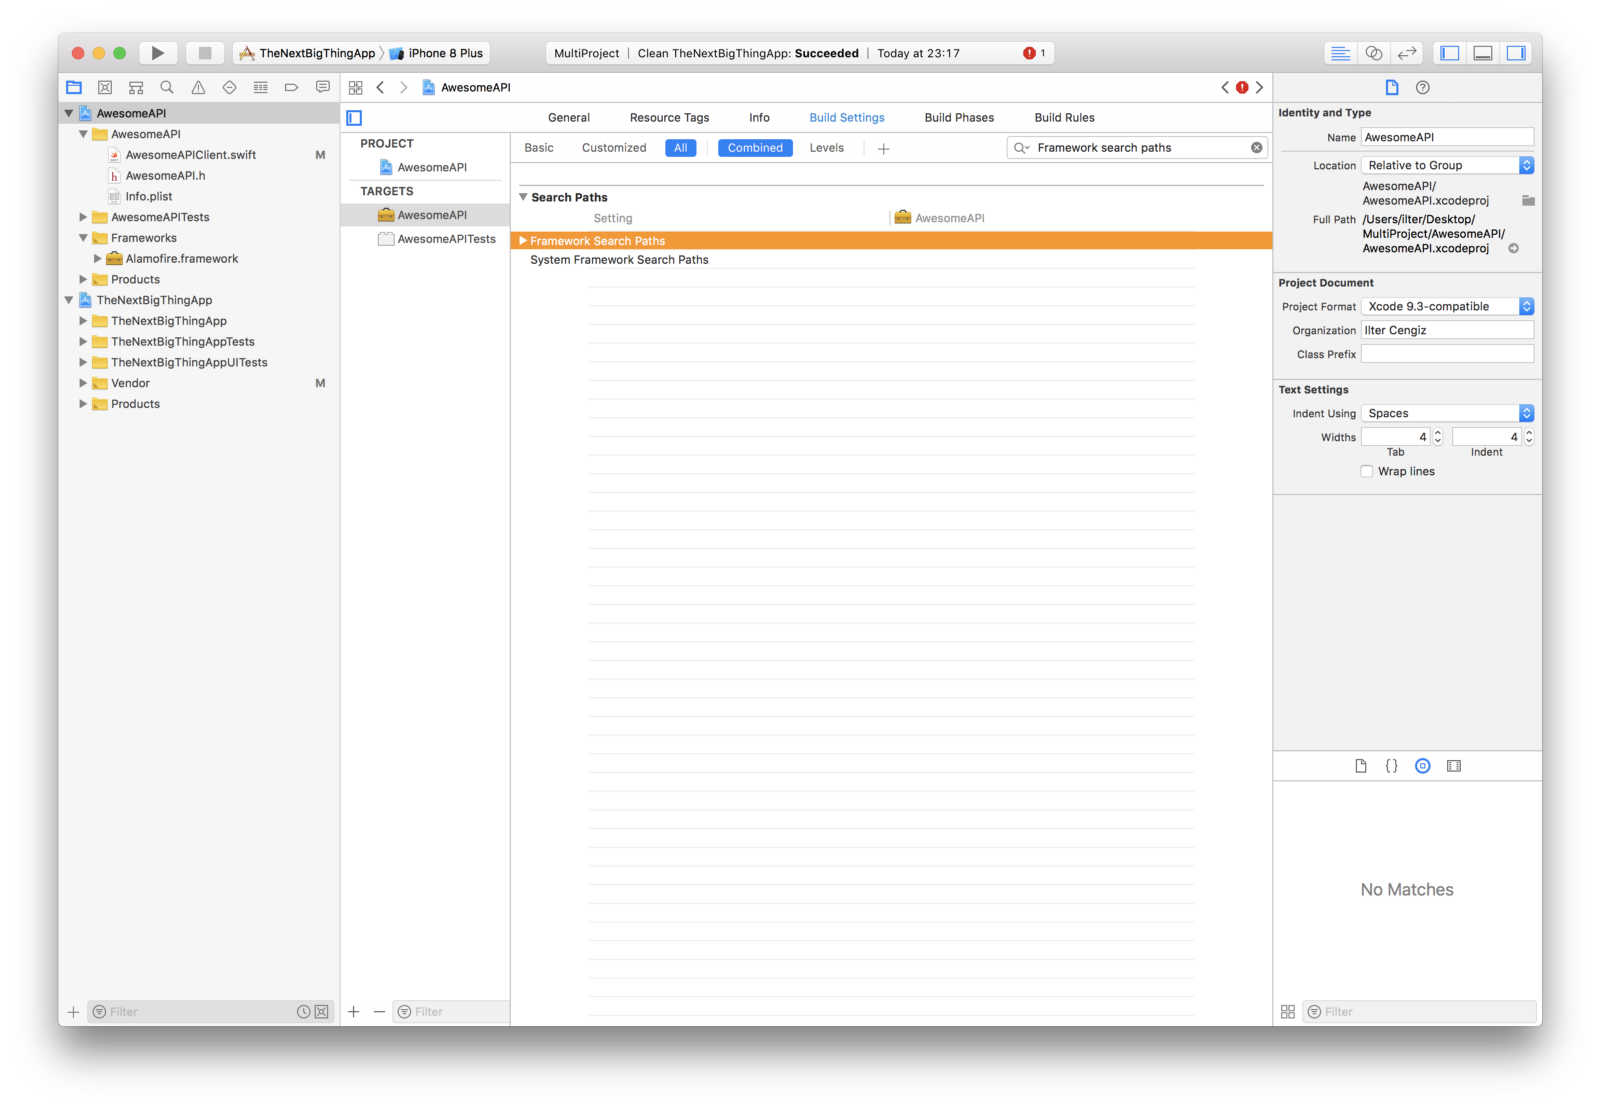
Task: Jump to the next issue
Action: coord(1259,87)
